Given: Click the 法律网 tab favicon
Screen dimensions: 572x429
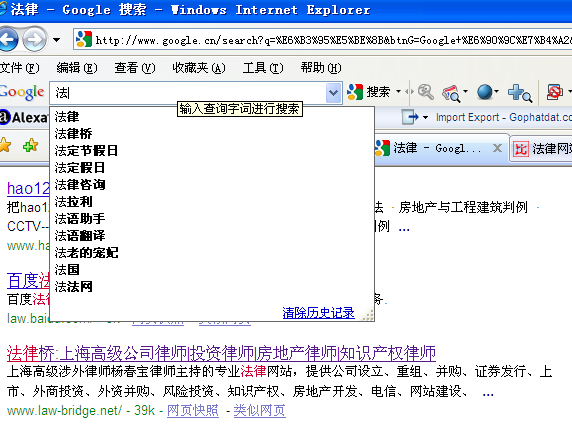Looking at the screenshot, I should tap(520, 149).
